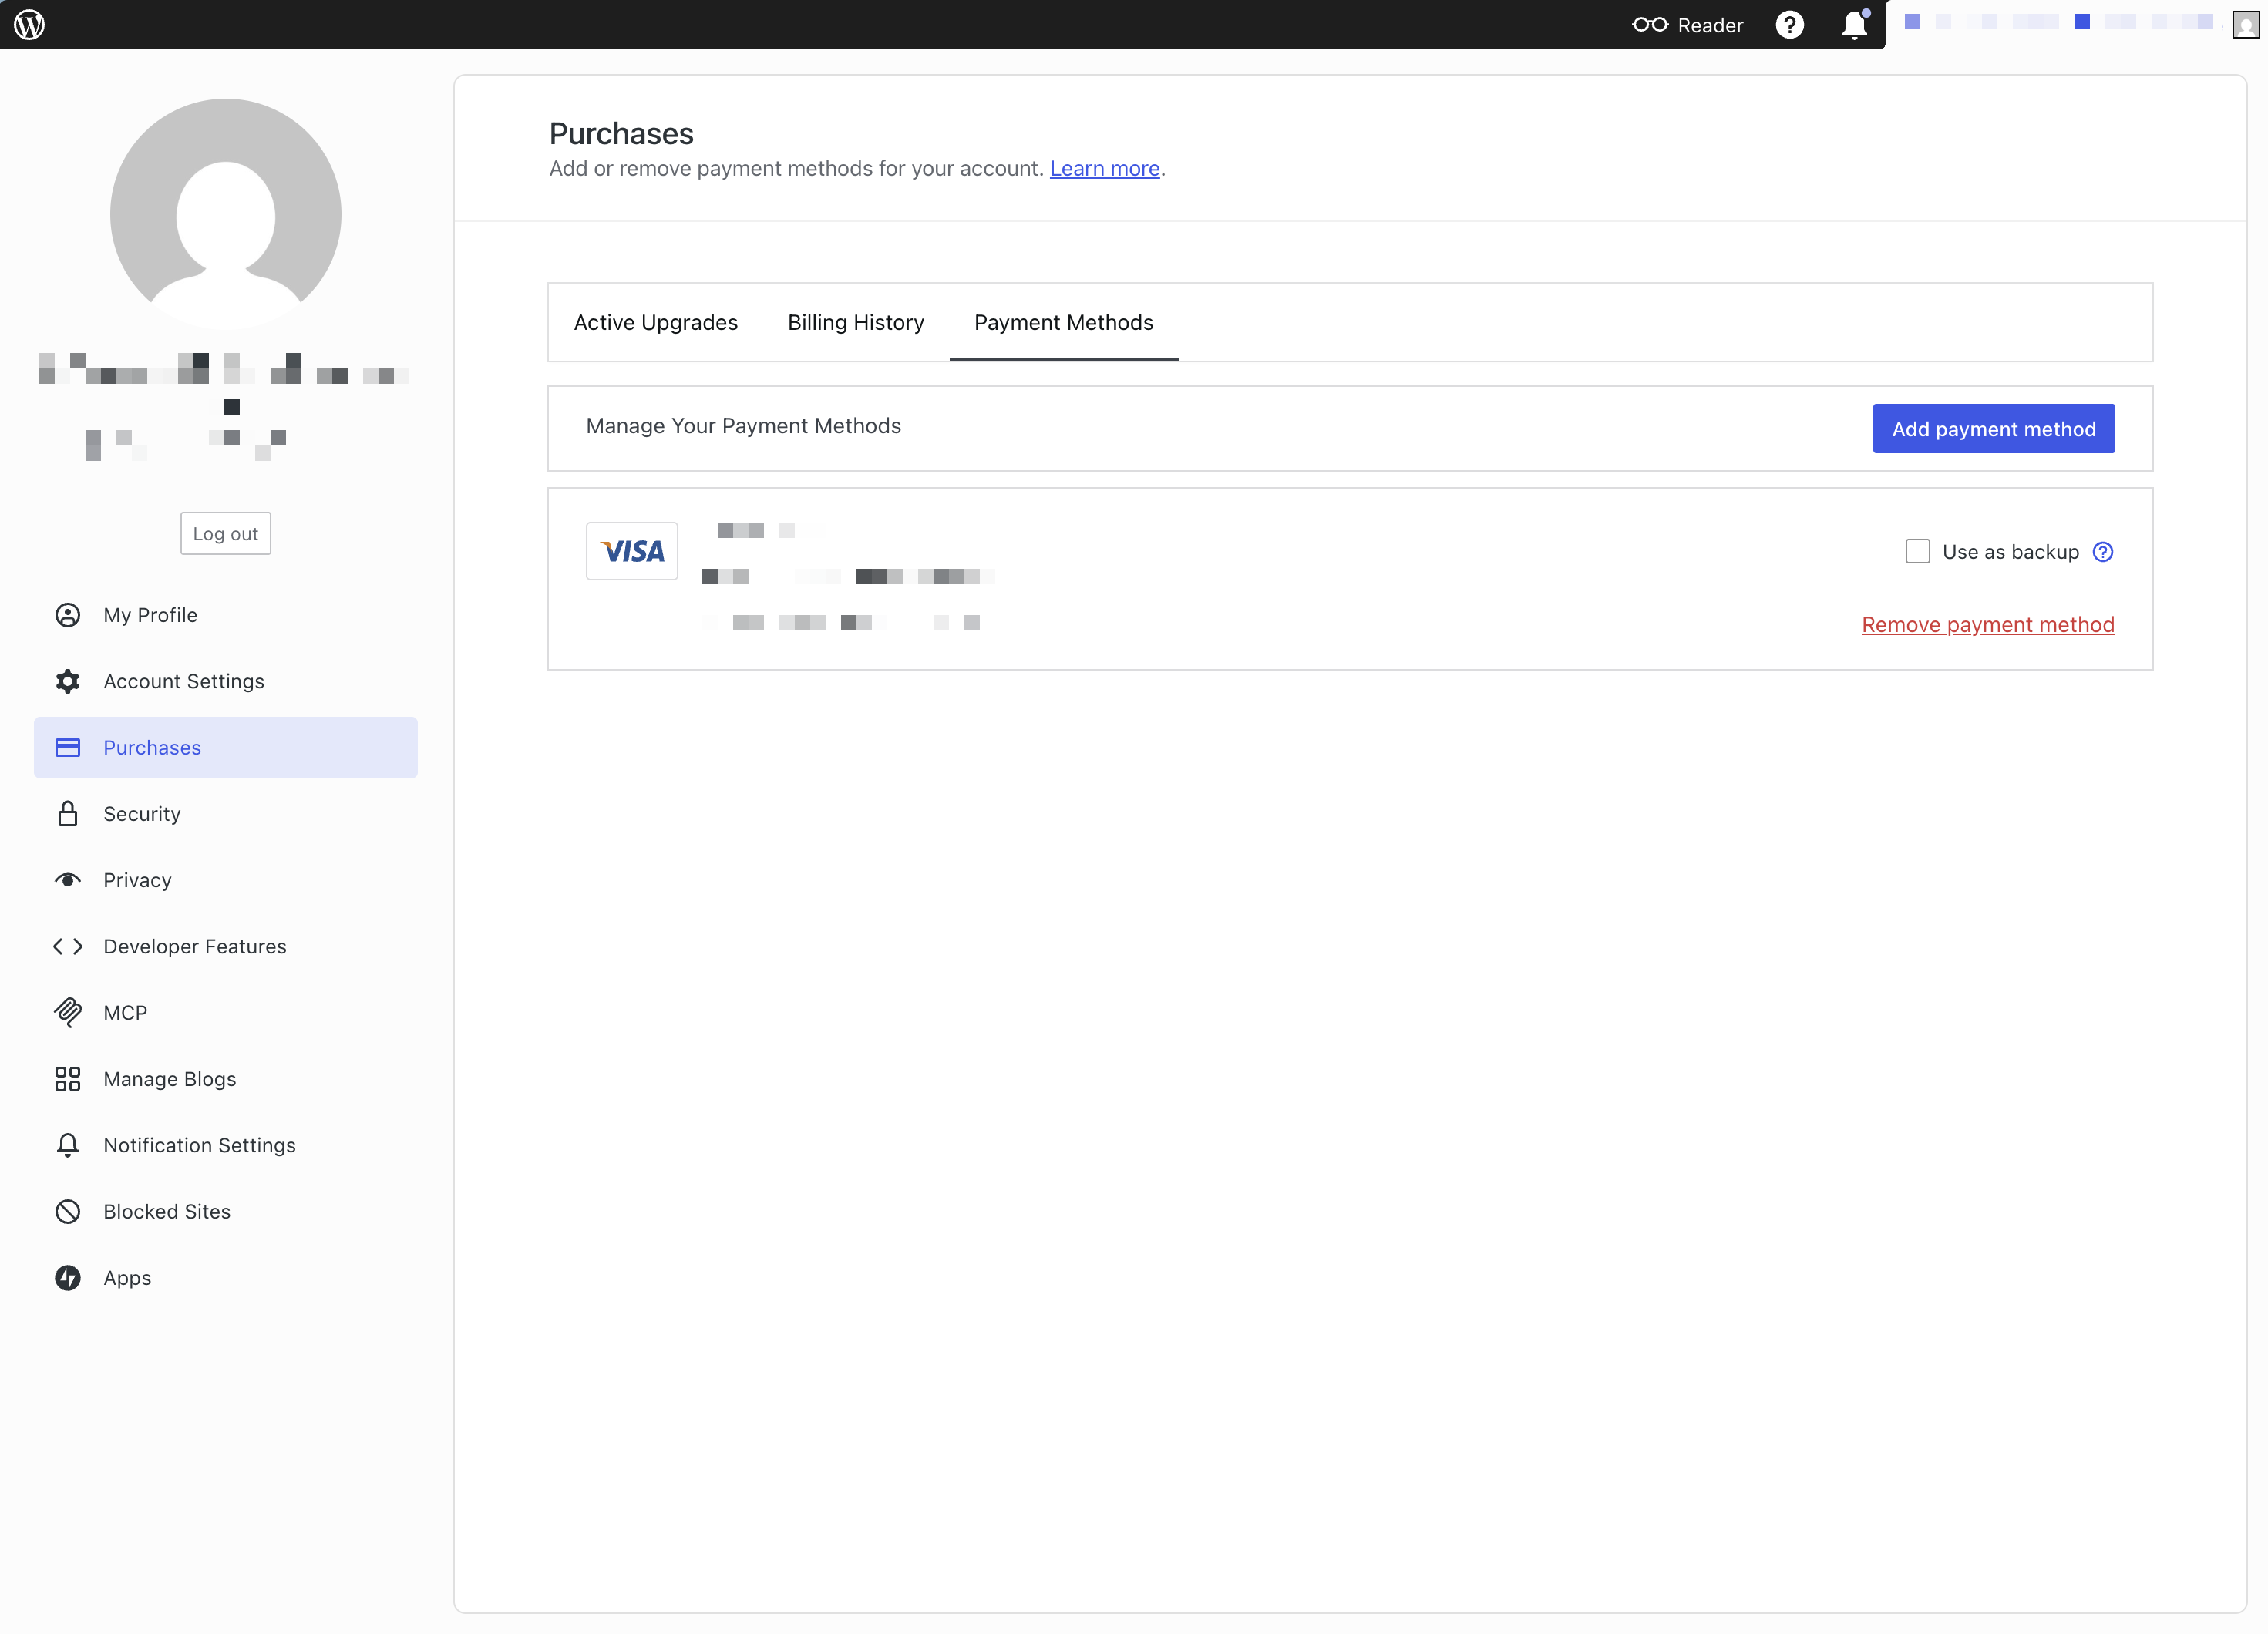Click the WordPress logo icon
The width and height of the screenshot is (2268, 1634).
pyautogui.click(x=29, y=24)
